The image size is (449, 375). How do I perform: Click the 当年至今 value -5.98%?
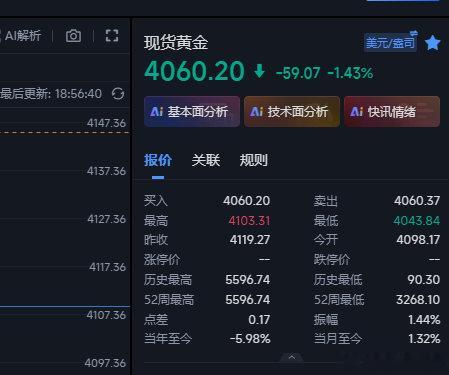(250, 339)
